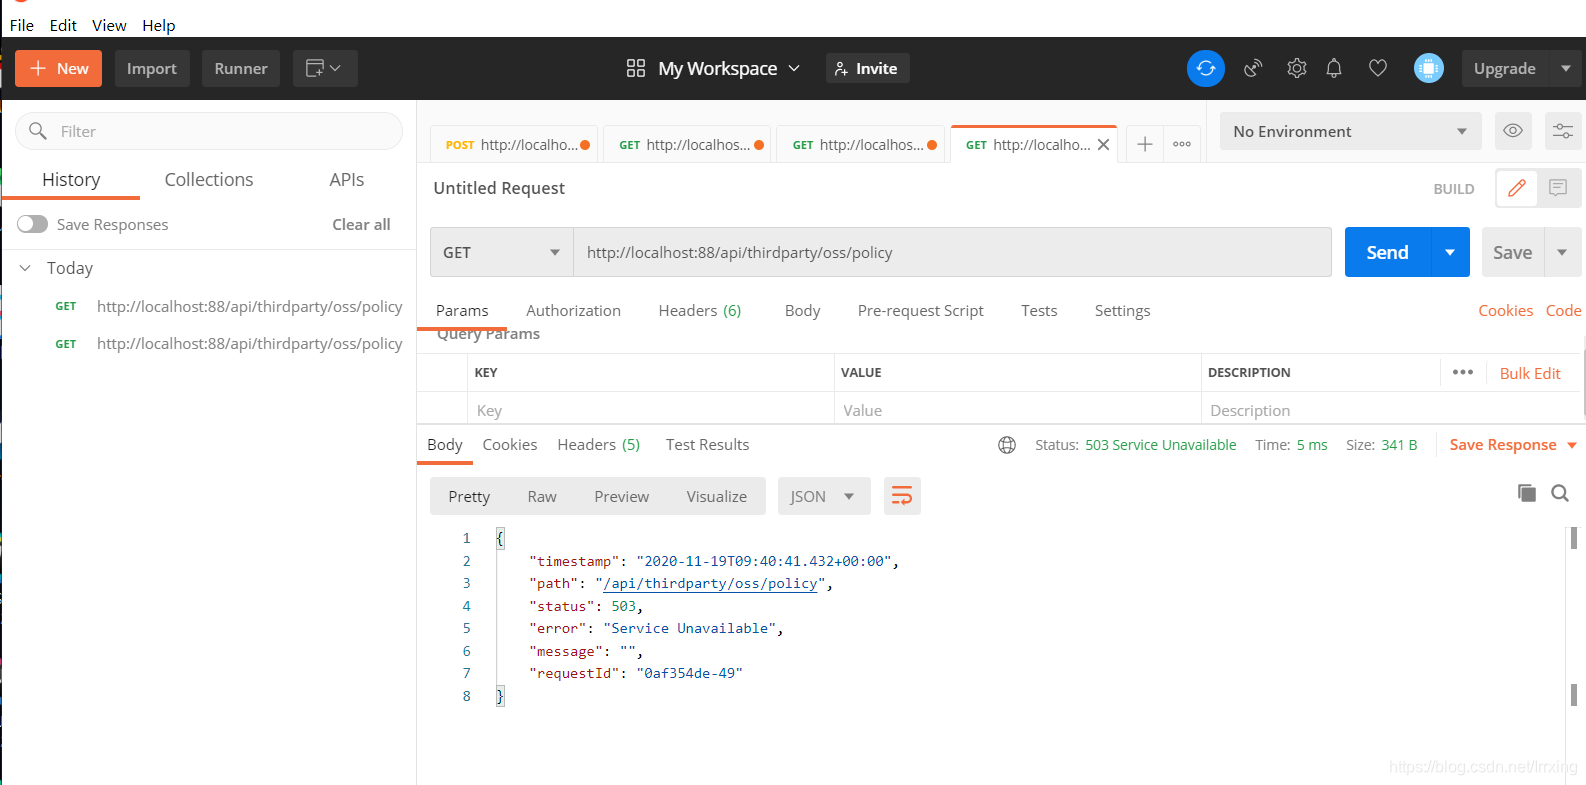The width and height of the screenshot is (1586, 785).
Task: Open the comments icon next to build
Action: [x=1558, y=188]
